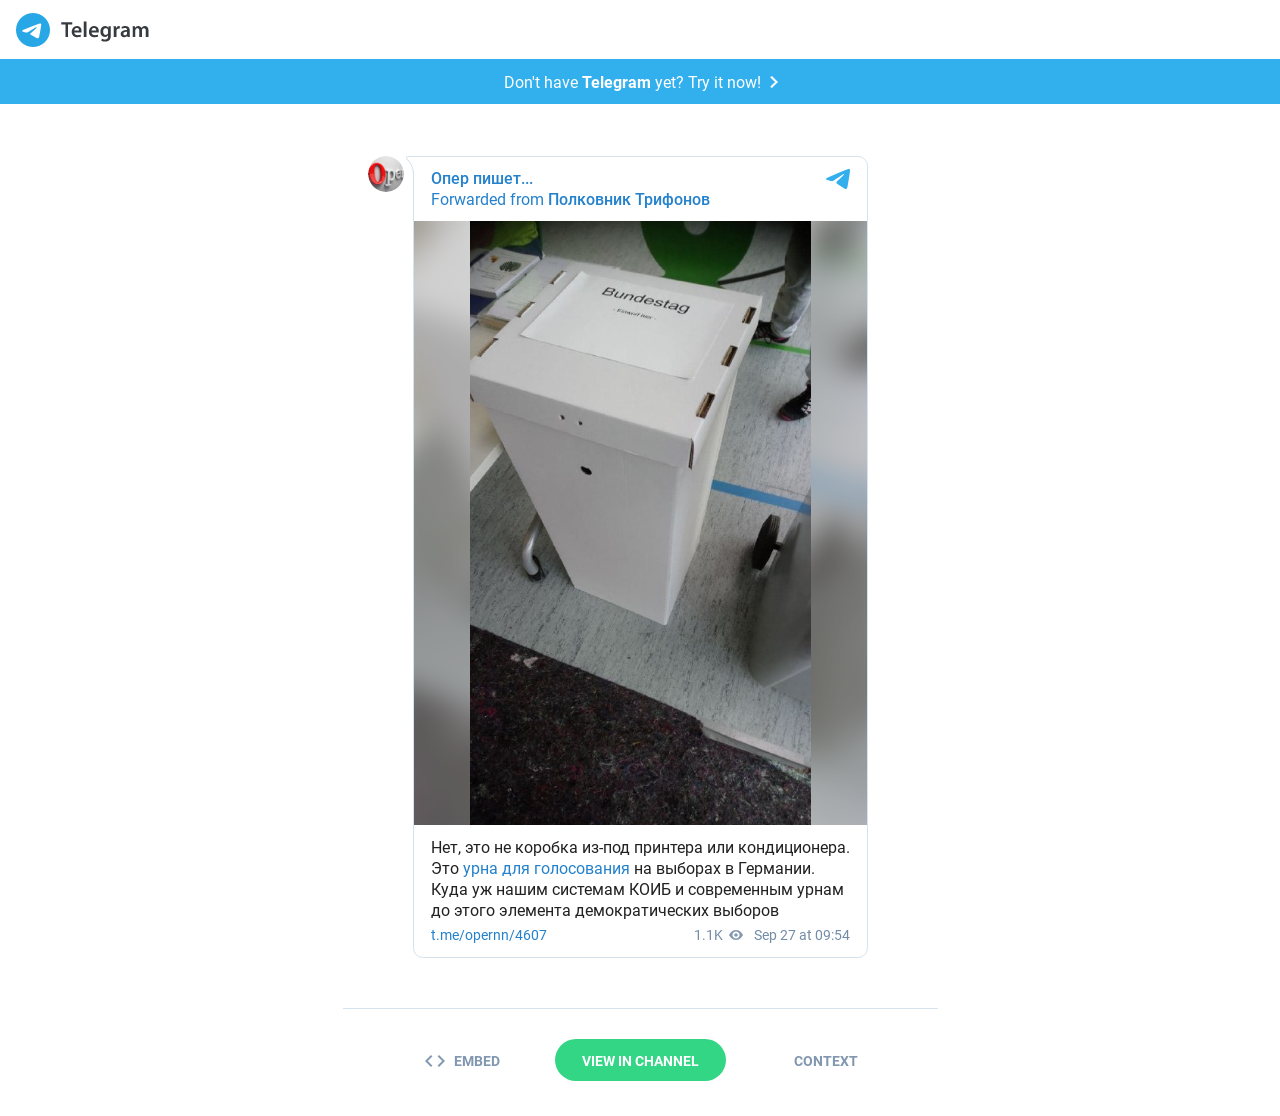Select the EMBED option
Screen dimensions: 1280x1116
coord(462,1061)
